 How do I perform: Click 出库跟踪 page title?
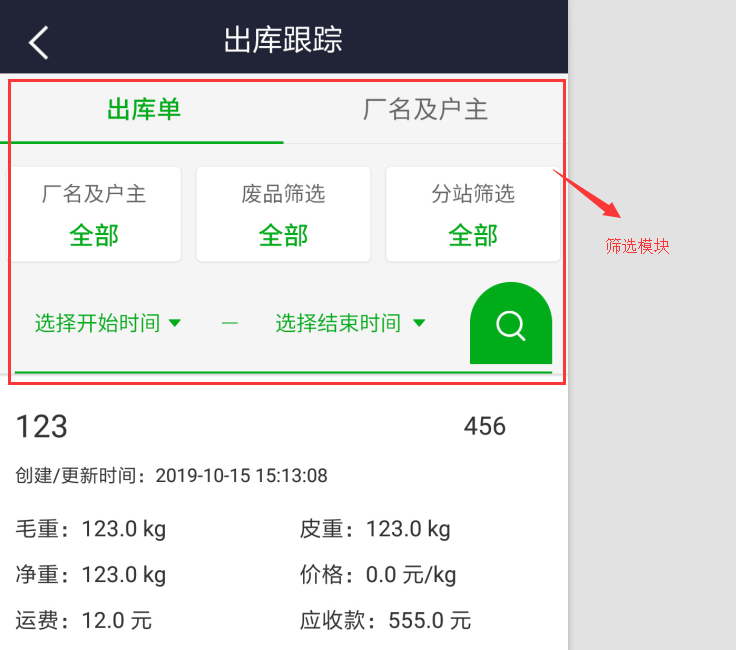coord(283,40)
